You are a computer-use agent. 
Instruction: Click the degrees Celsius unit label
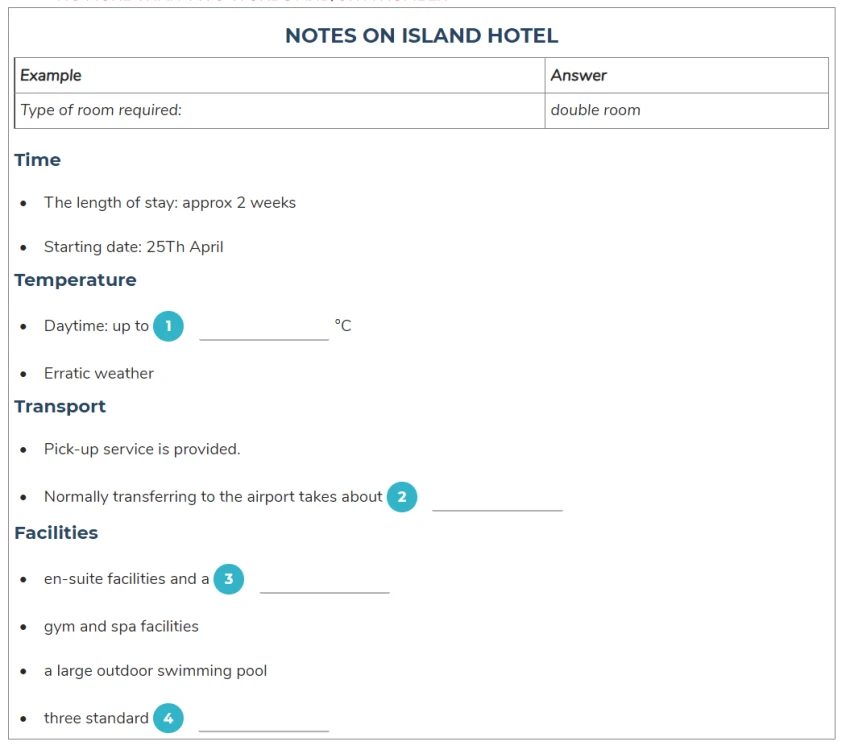click(343, 326)
